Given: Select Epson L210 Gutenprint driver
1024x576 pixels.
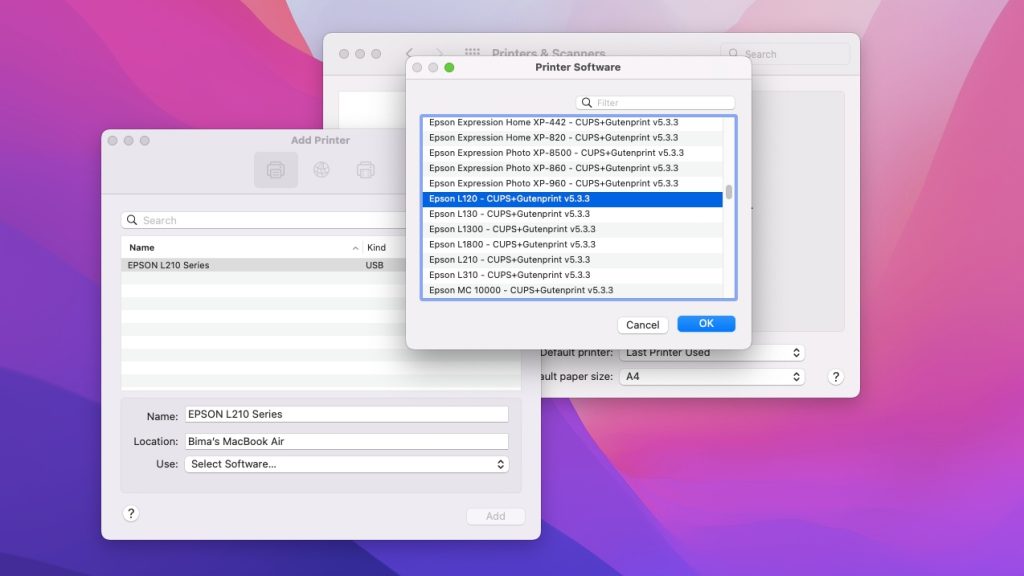Looking at the screenshot, I should pos(572,259).
